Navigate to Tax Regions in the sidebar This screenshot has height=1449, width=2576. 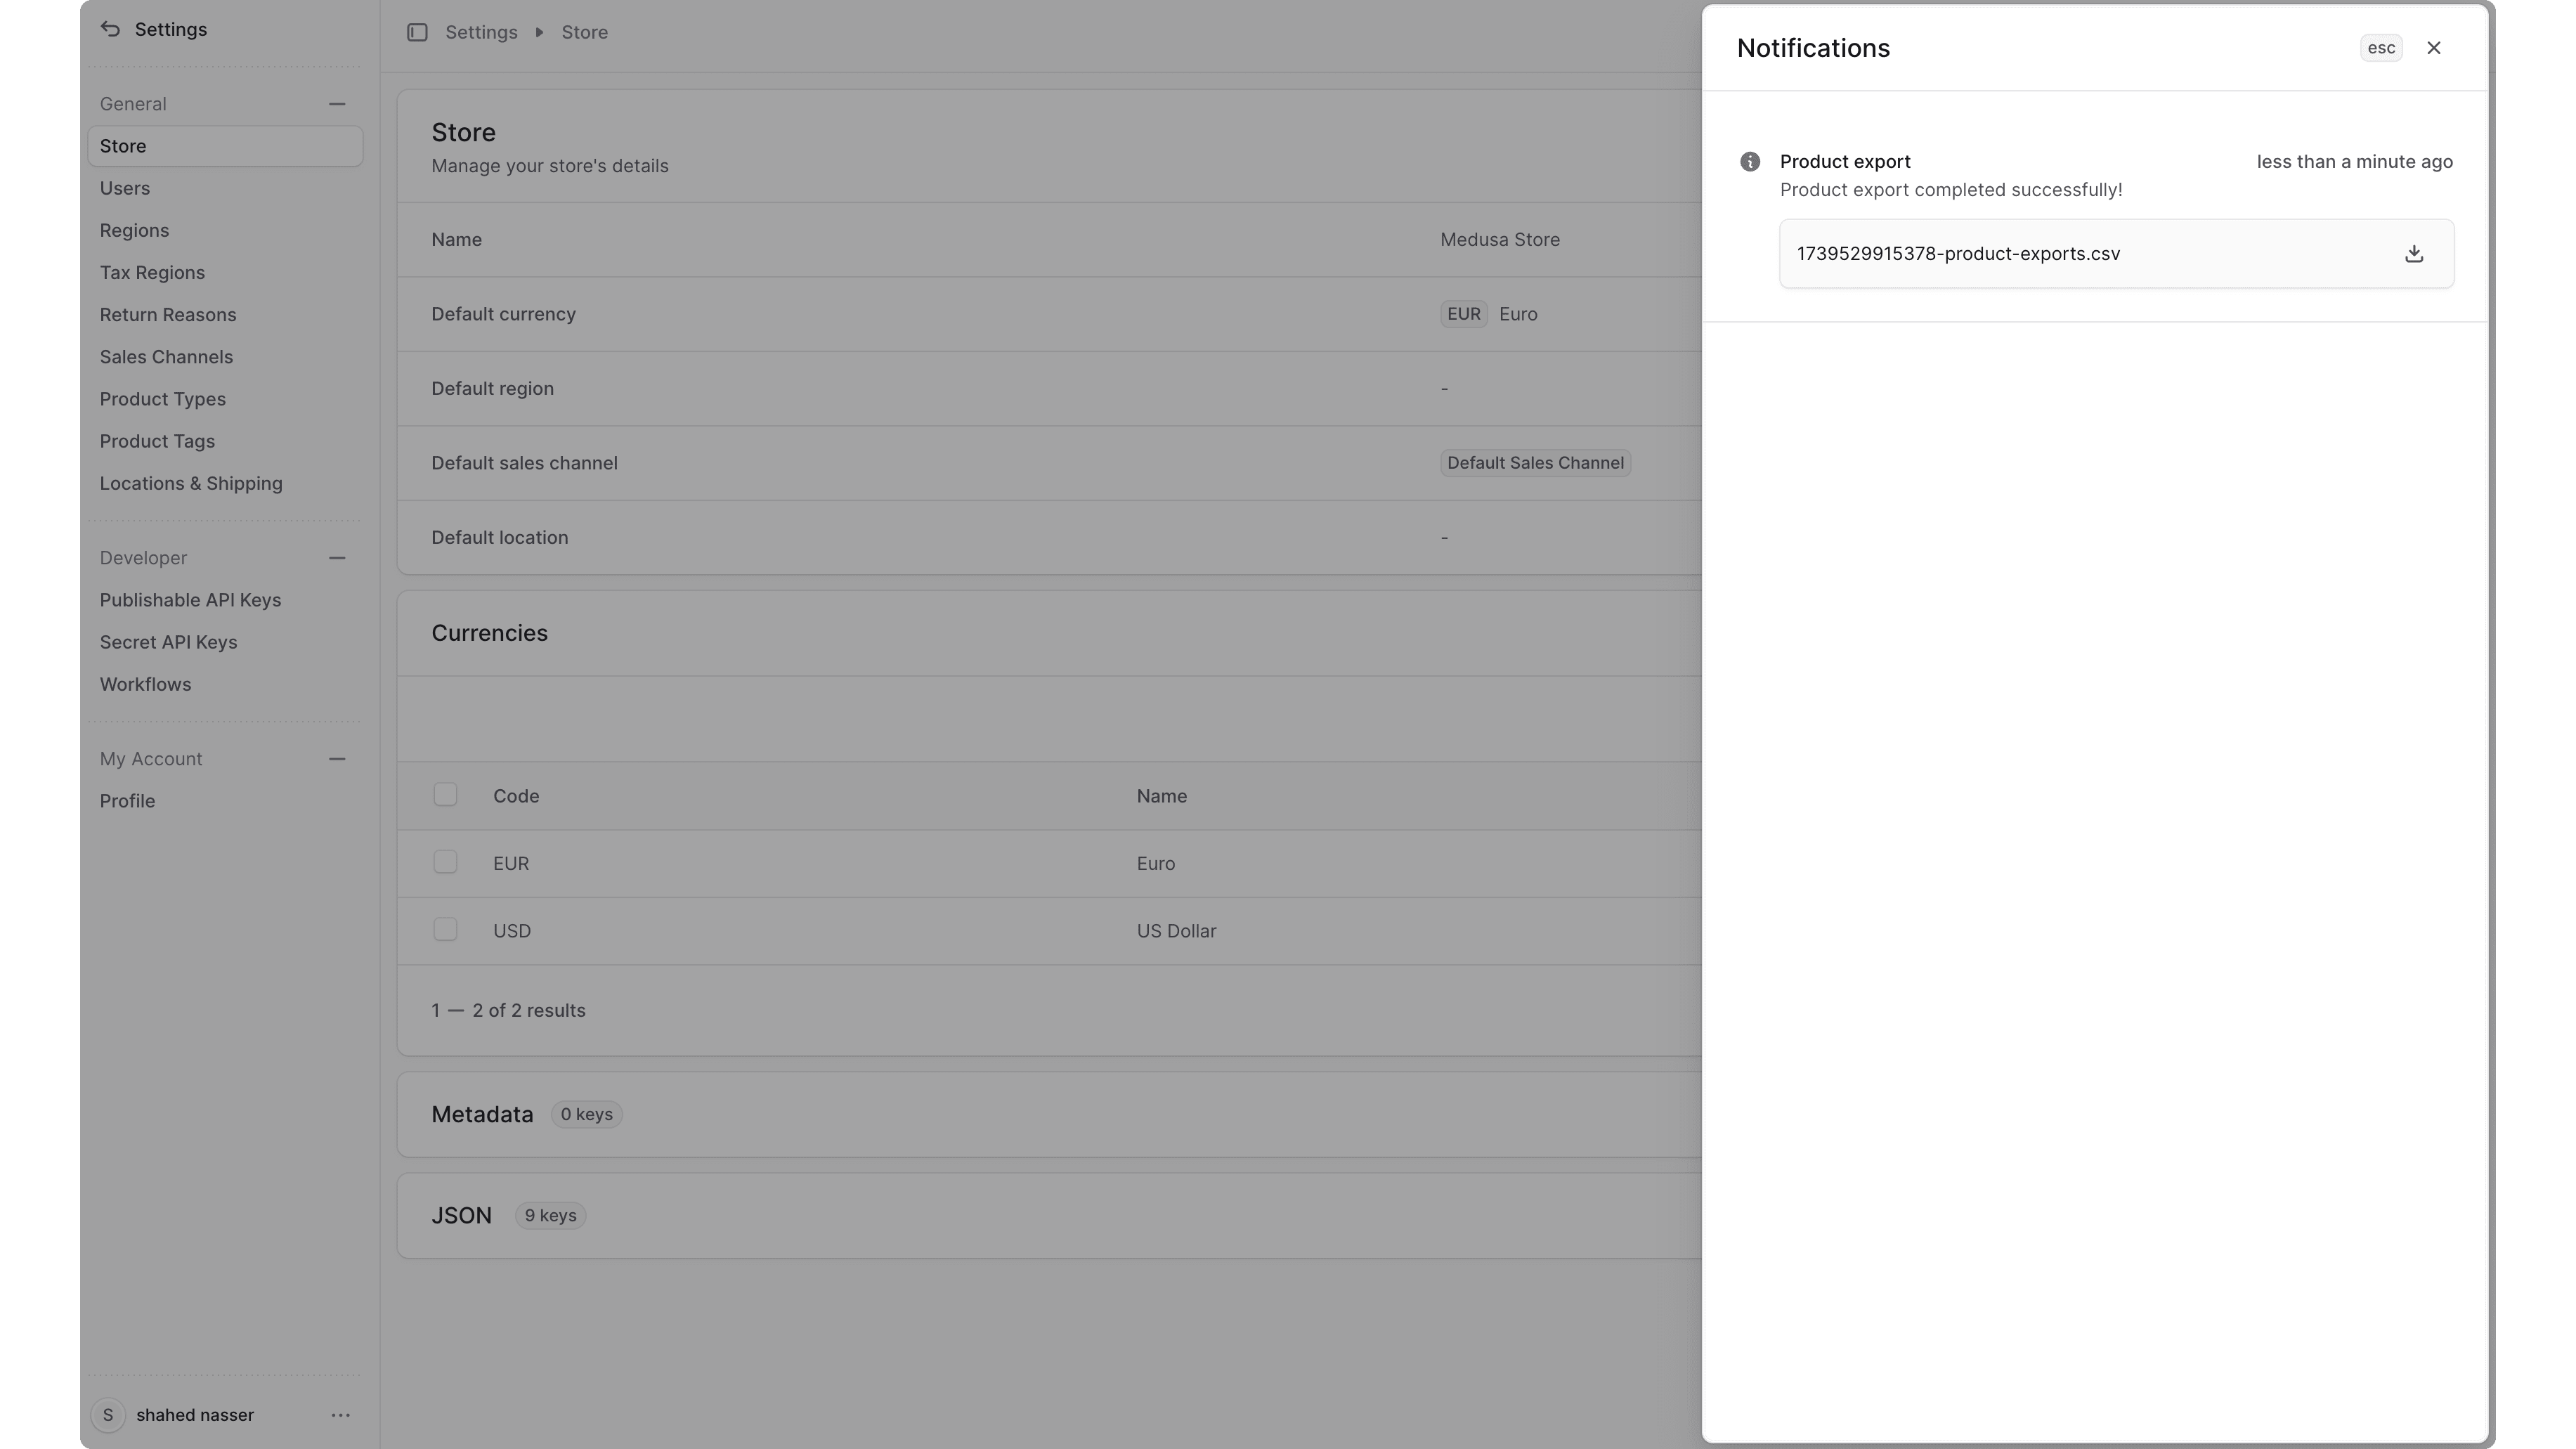pyautogui.click(x=153, y=272)
